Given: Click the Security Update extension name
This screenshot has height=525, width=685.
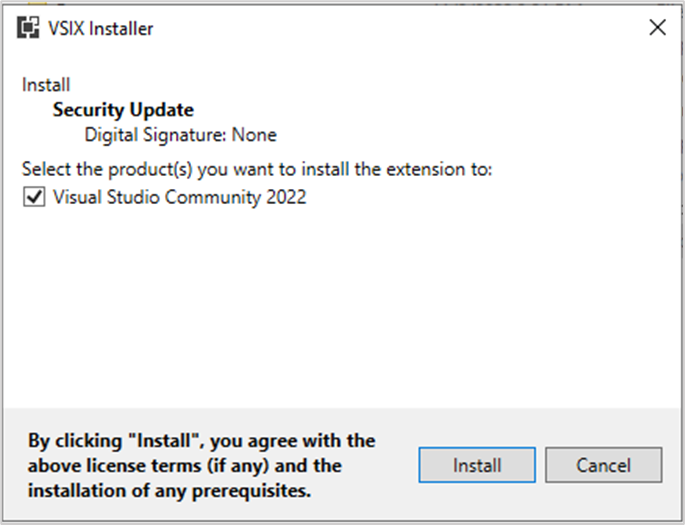Looking at the screenshot, I should click(123, 110).
